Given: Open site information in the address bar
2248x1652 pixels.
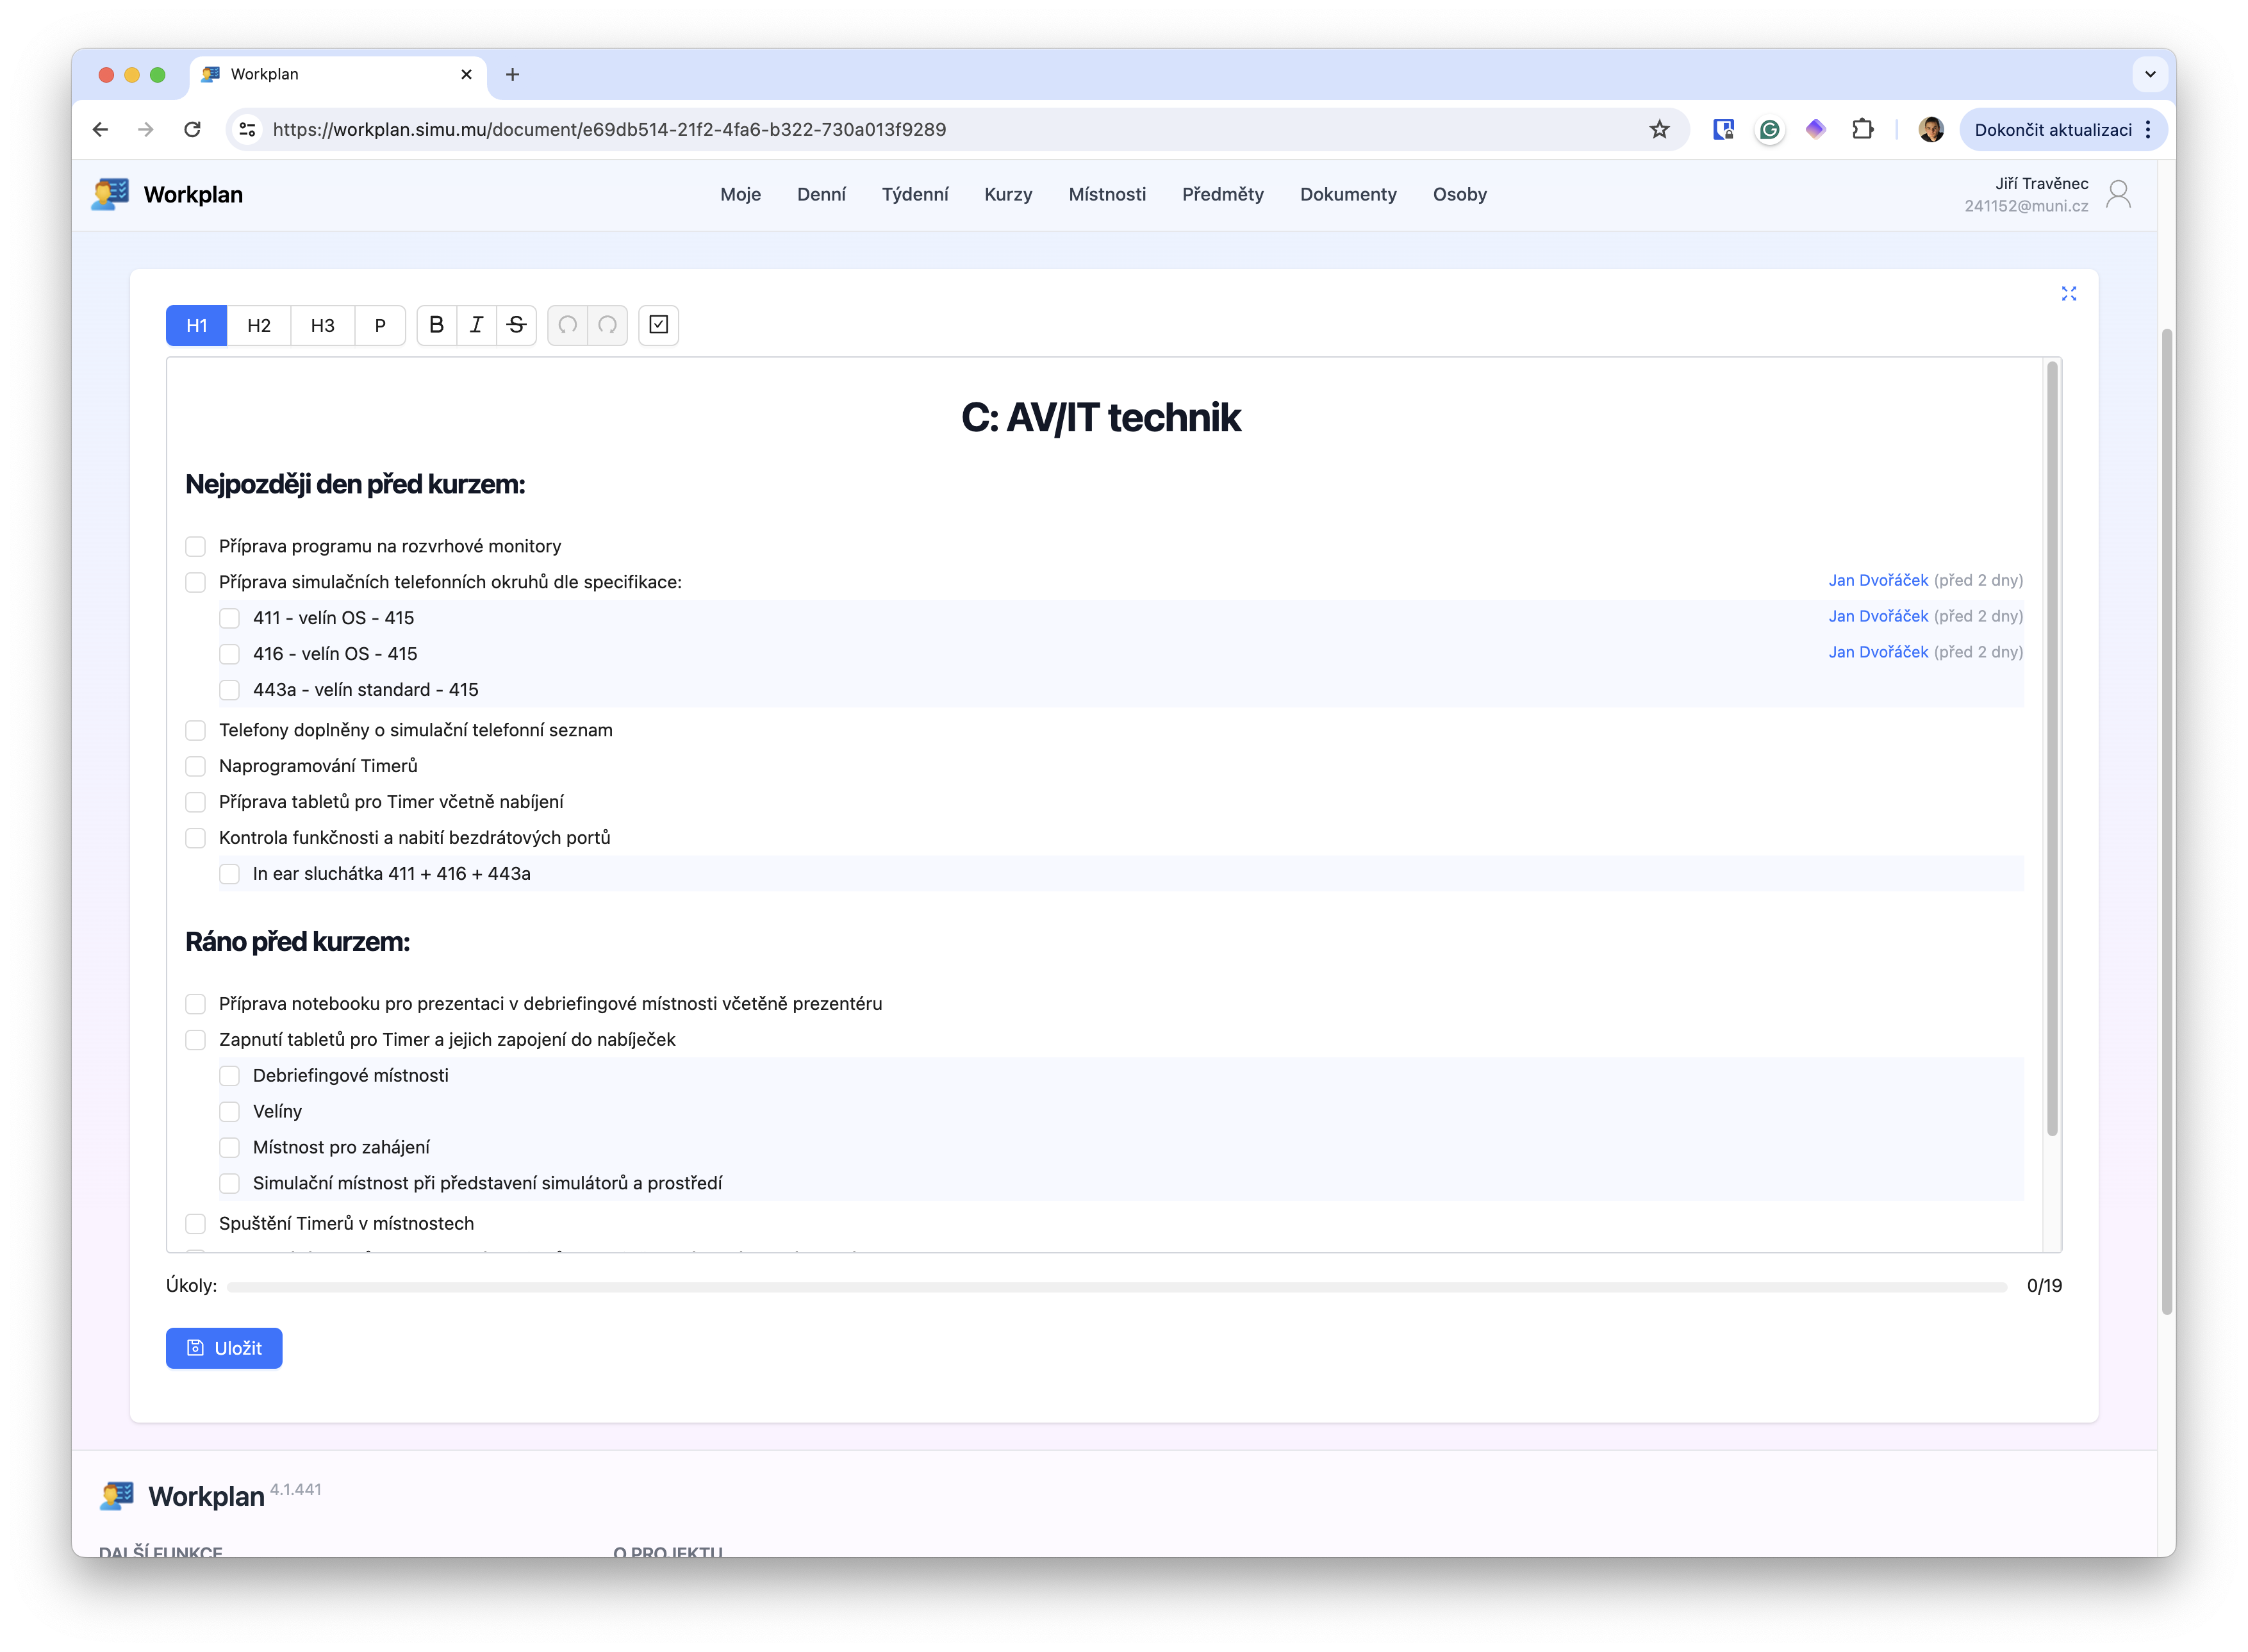Looking at the screenshot, I should (x=247, y=129).
